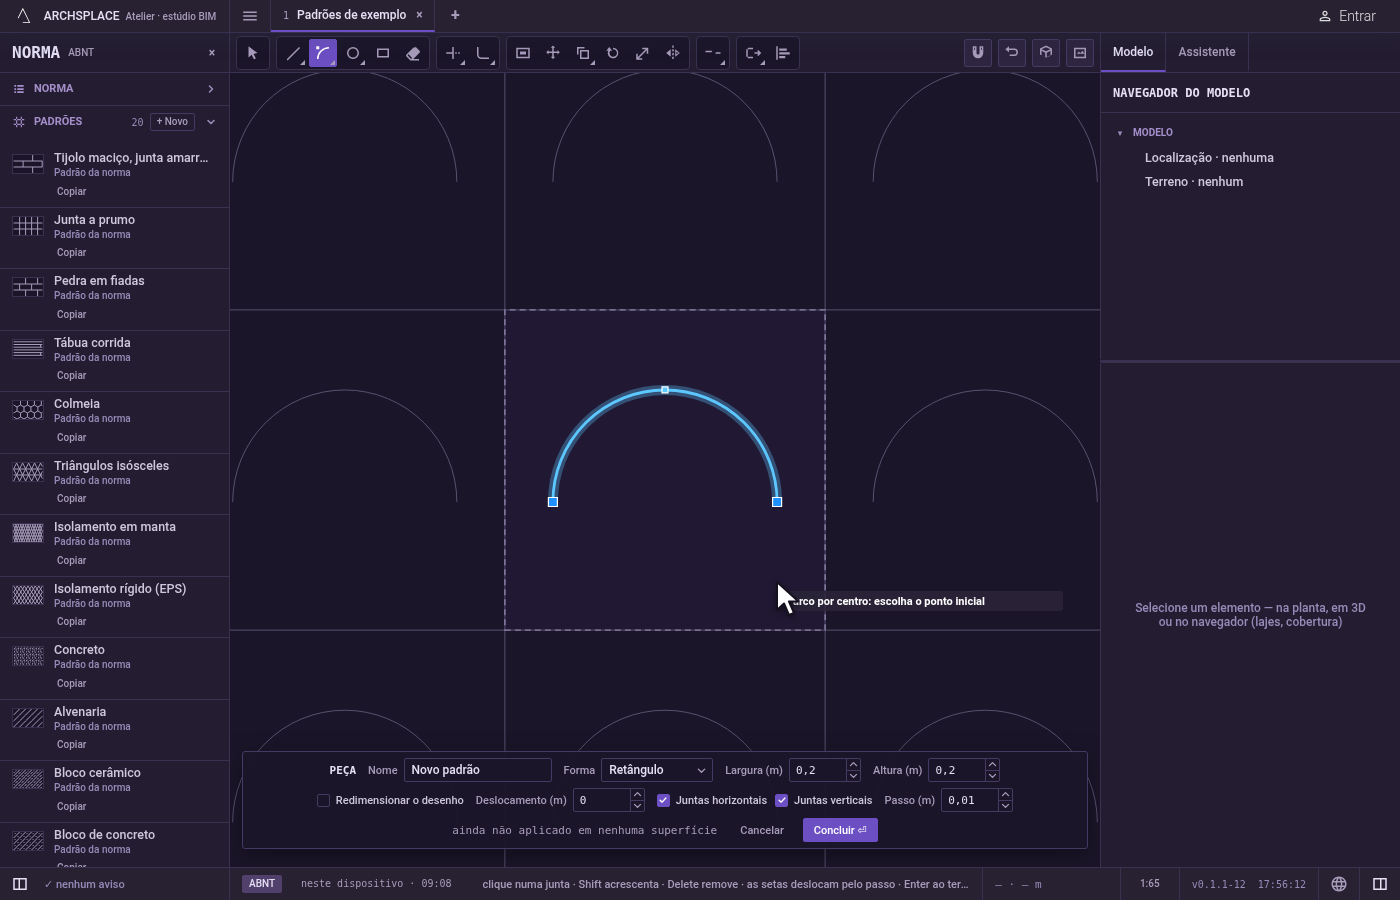Image resolution: width=1400 pixels, height=900 pixels.
Task: Increase the Largura (m) stepper value
Action: (853, 765)
